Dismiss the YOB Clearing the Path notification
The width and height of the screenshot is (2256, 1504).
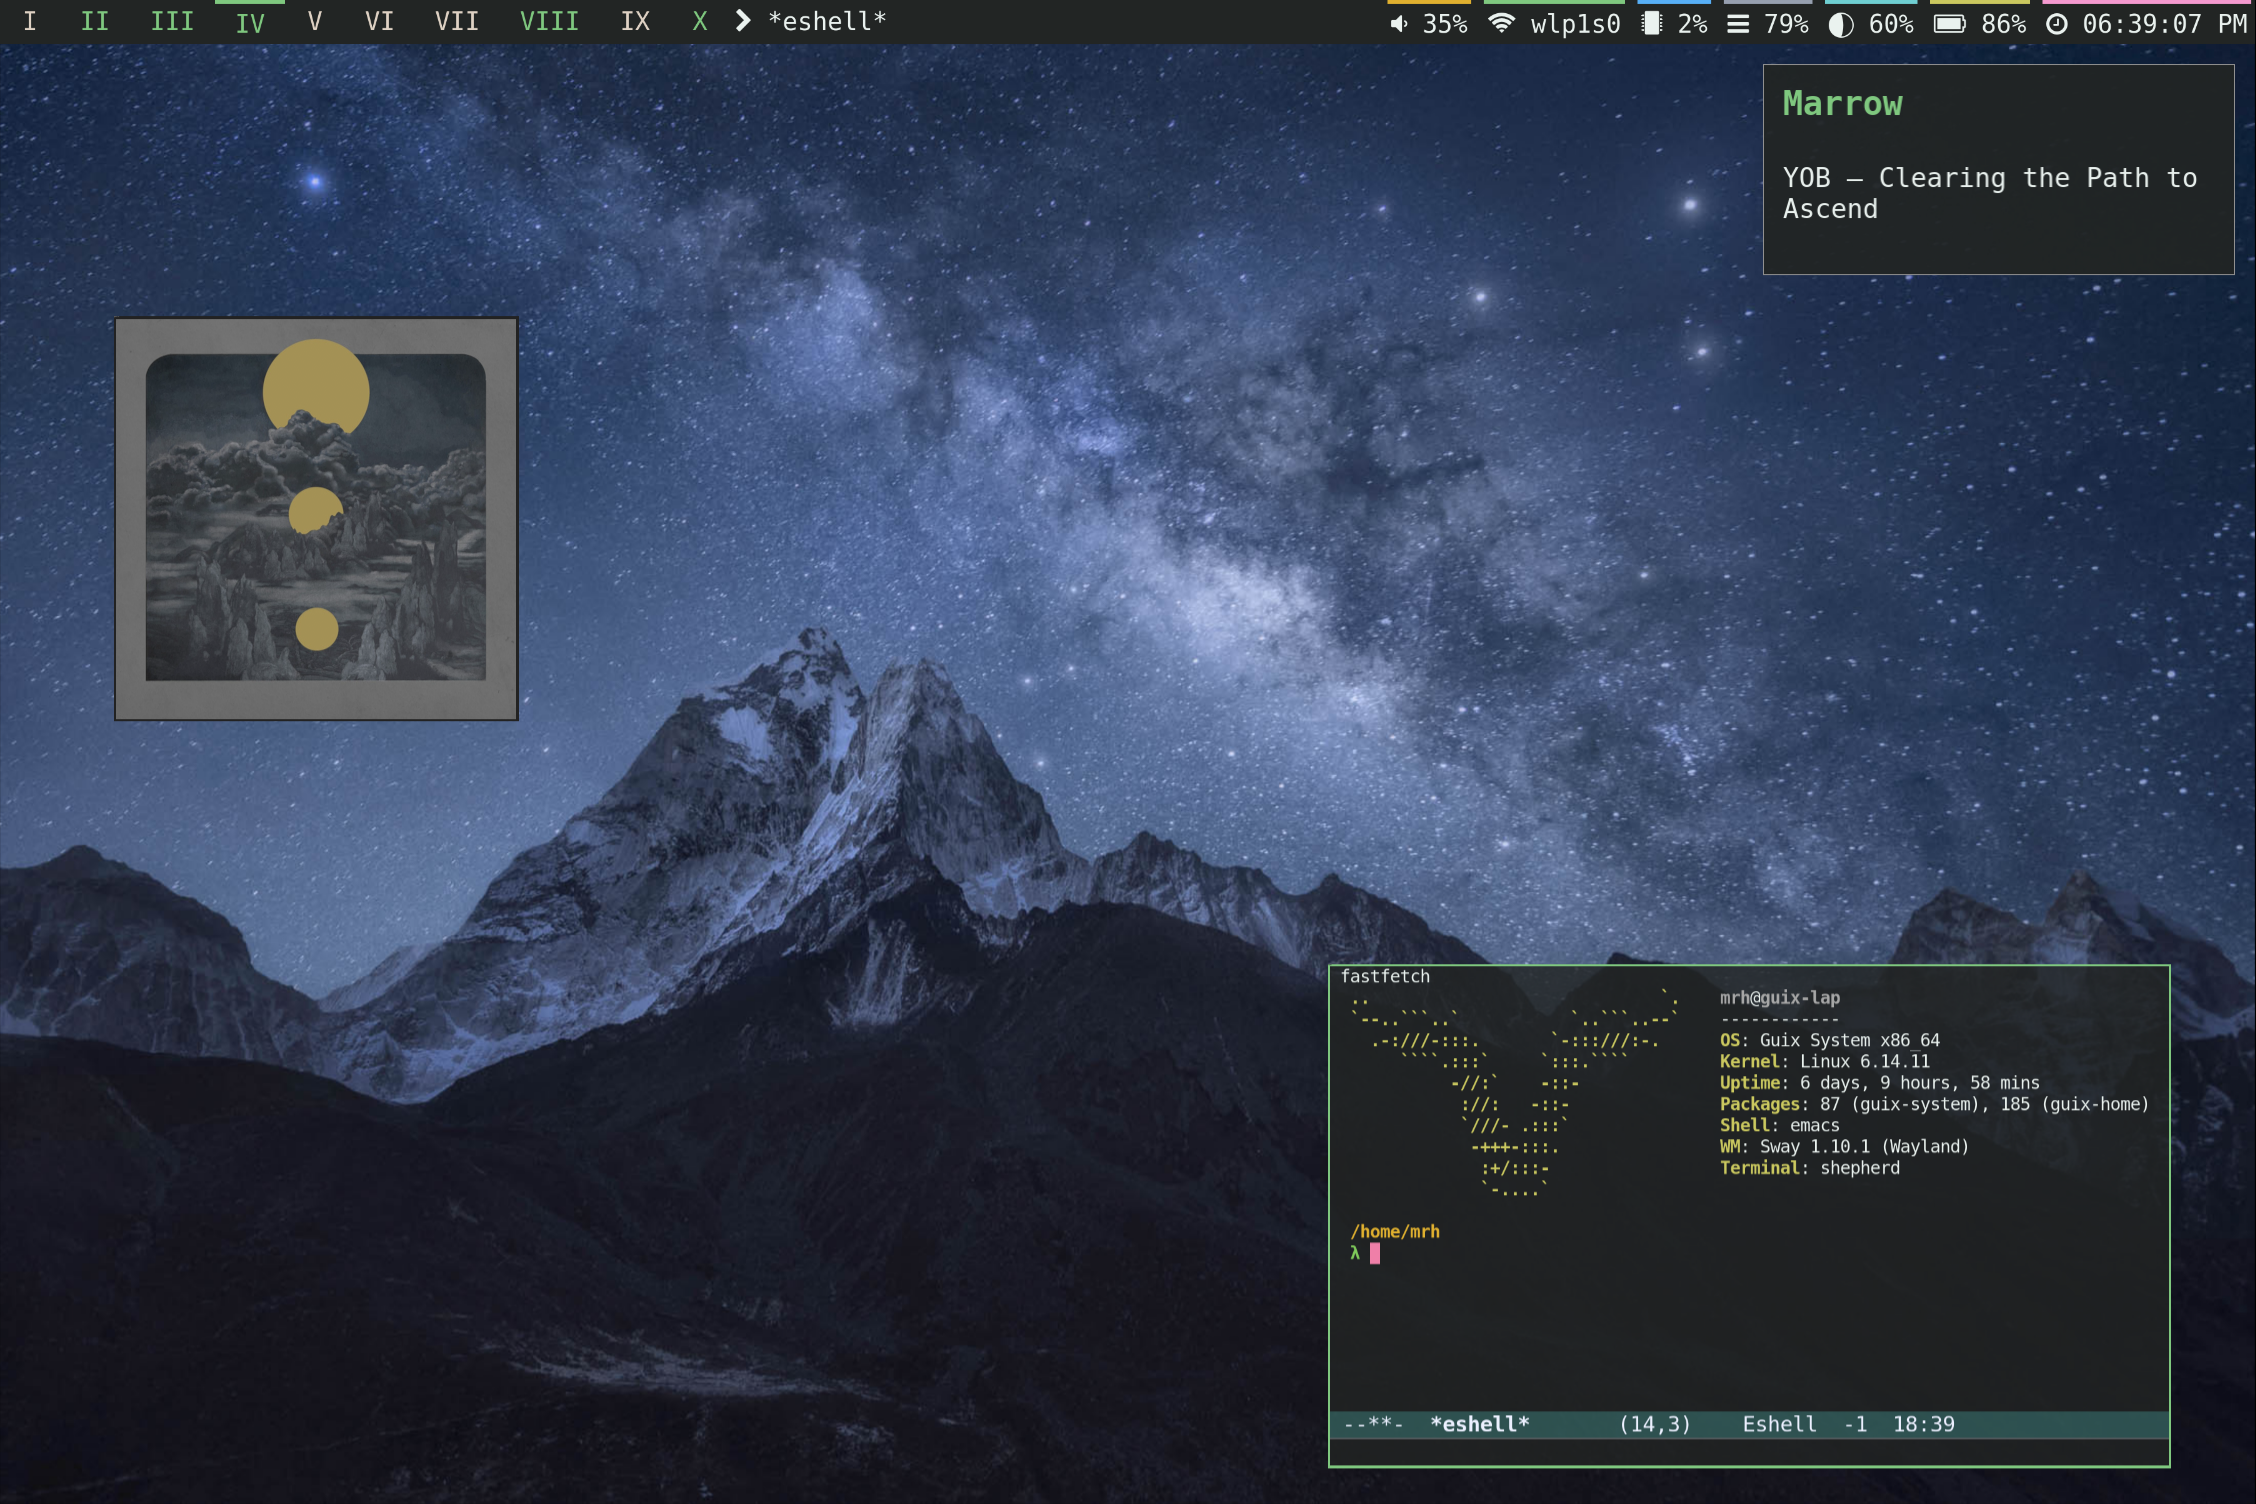[x=1998, y=169]
